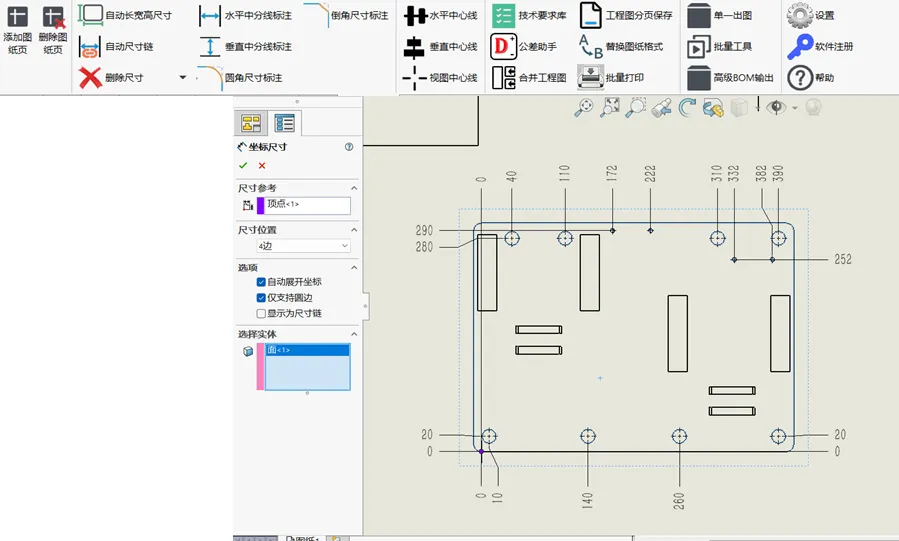Viewport: 899px width, 541px height.
Task: Confirm with the green checkmark button
Action: [243, 165]
